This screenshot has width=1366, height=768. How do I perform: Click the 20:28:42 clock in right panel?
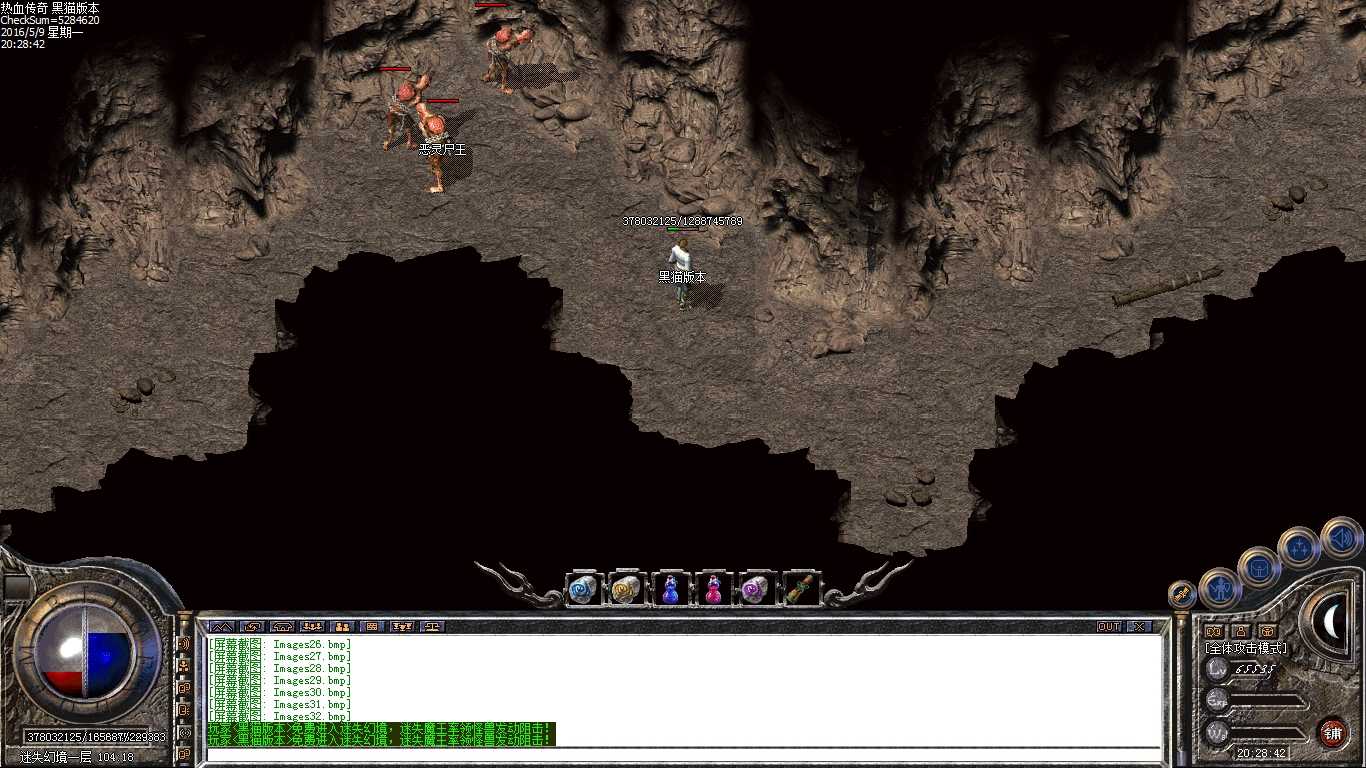point(1262,753)
